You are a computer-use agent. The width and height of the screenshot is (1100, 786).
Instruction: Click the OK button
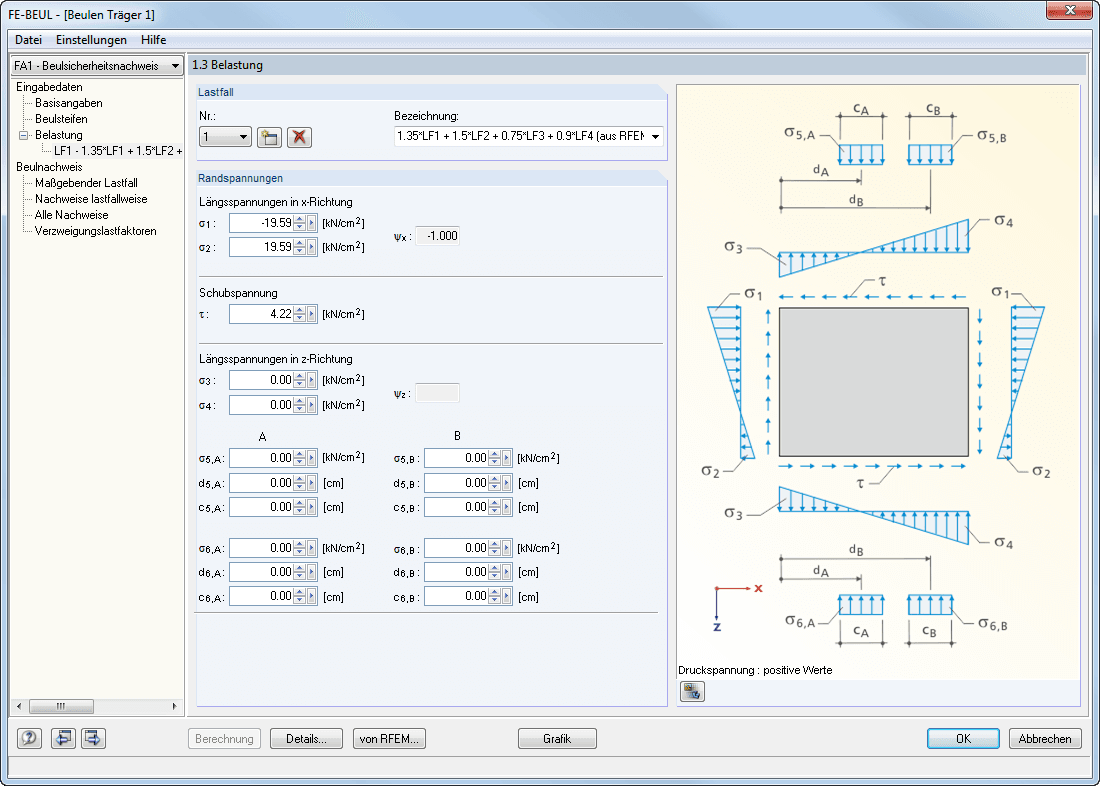point(963,738)
